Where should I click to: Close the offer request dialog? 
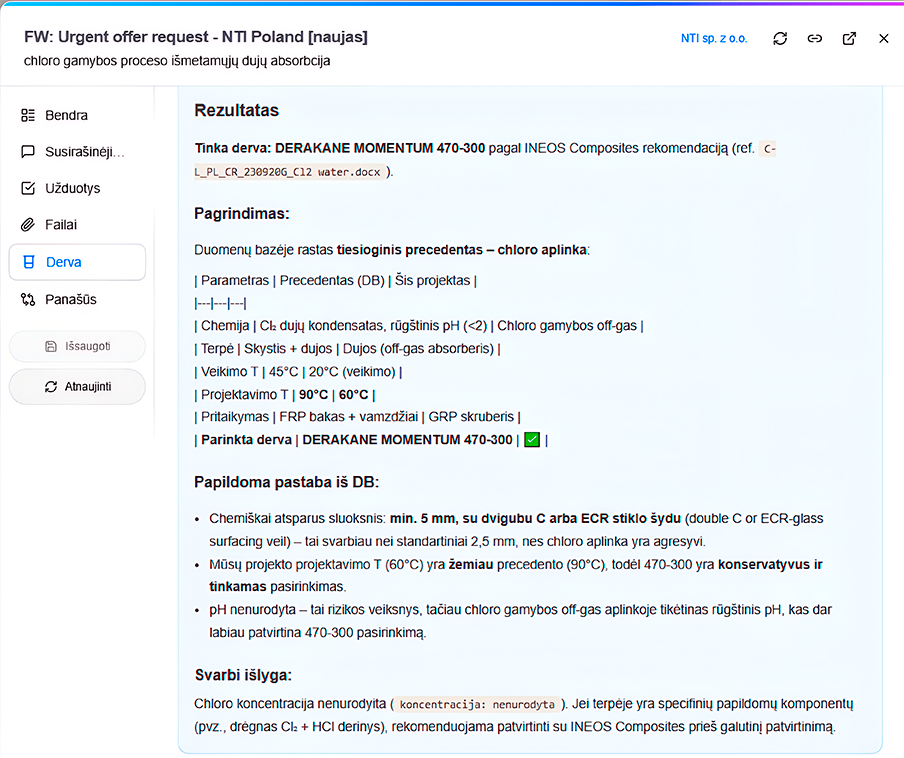coord(883,38)
